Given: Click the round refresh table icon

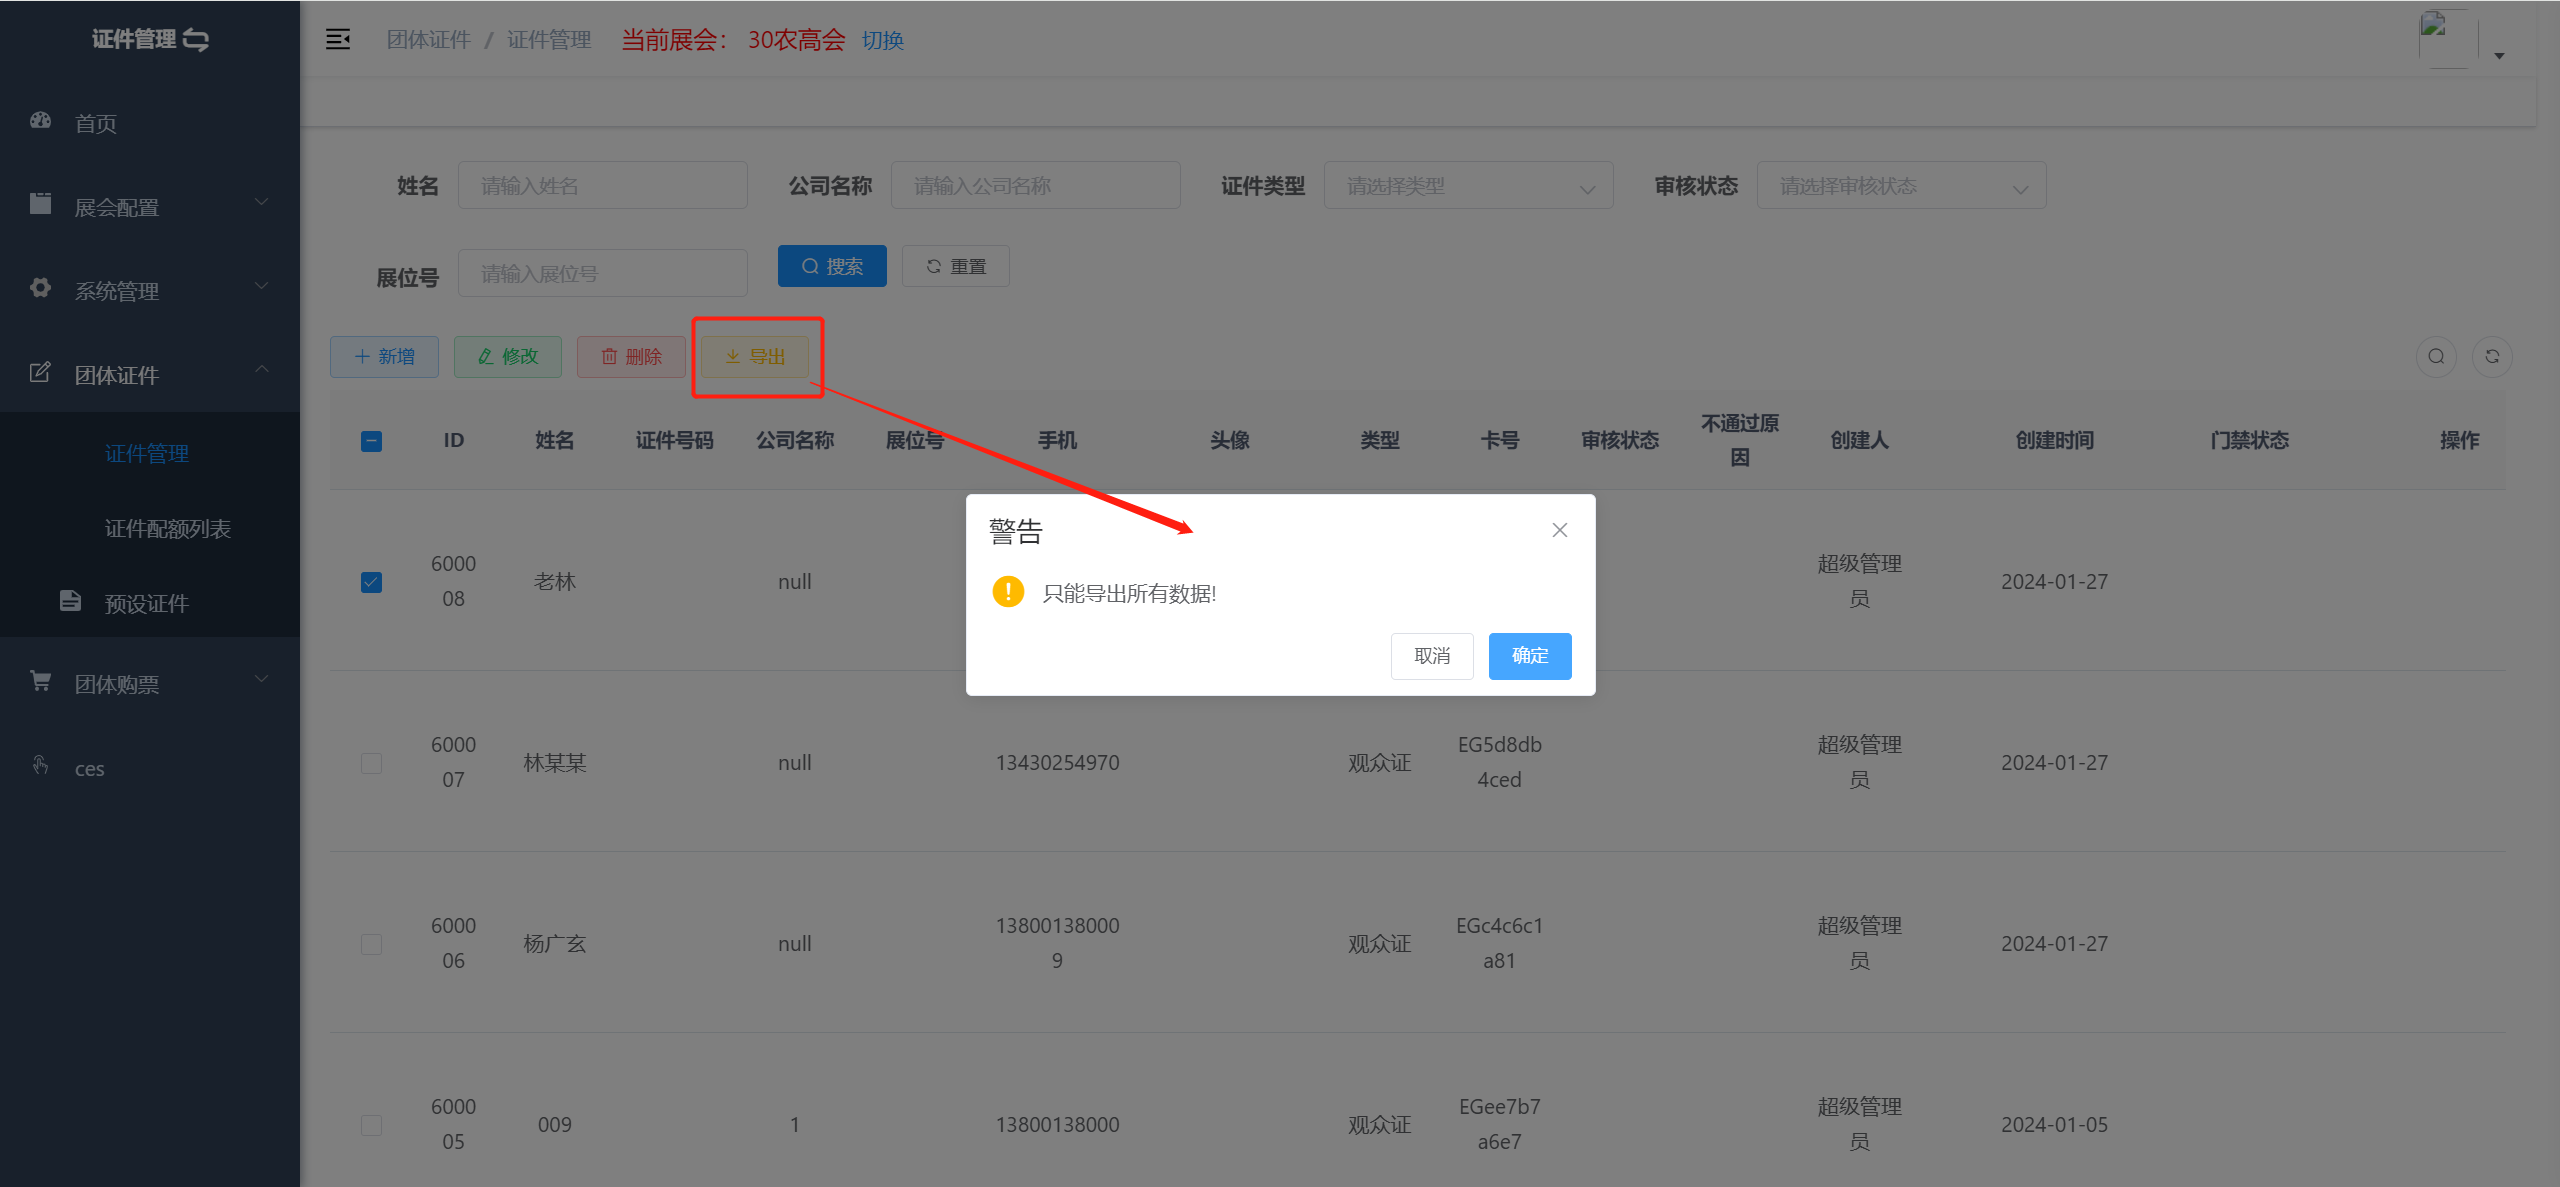Looking at the screenshot, I should click(2492, 357).
